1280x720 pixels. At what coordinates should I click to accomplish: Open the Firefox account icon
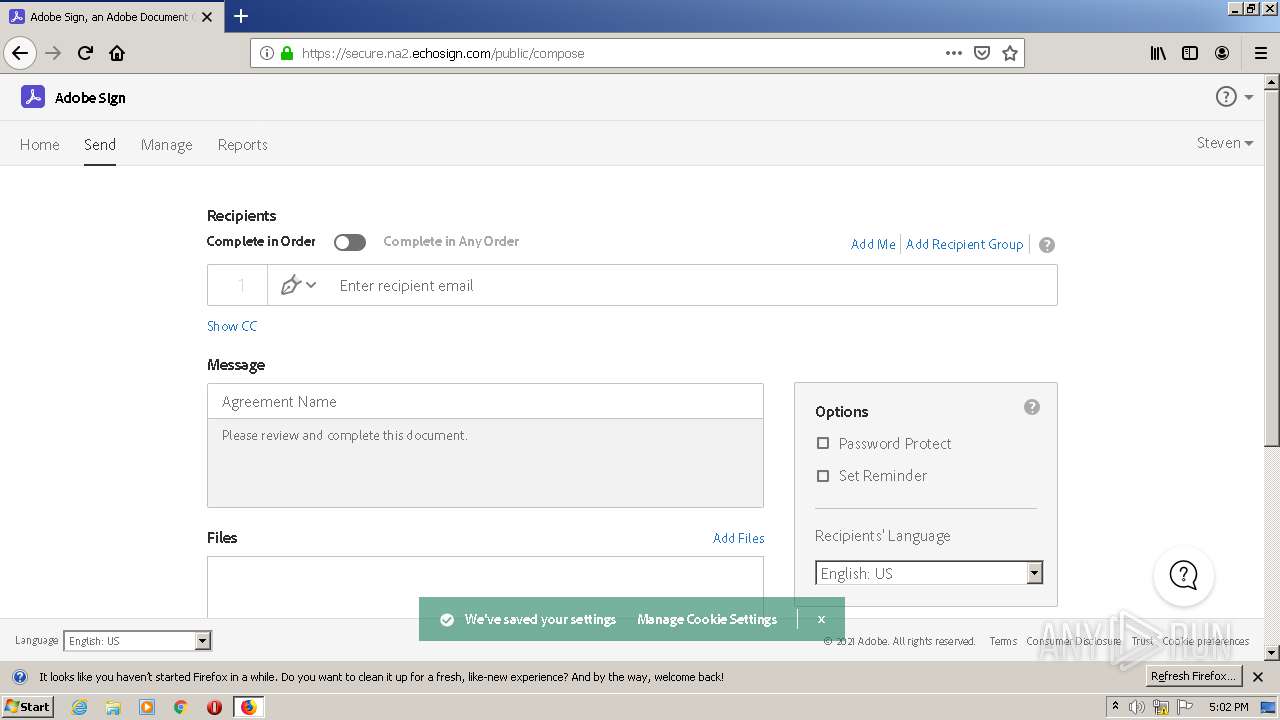(1222, 53)
